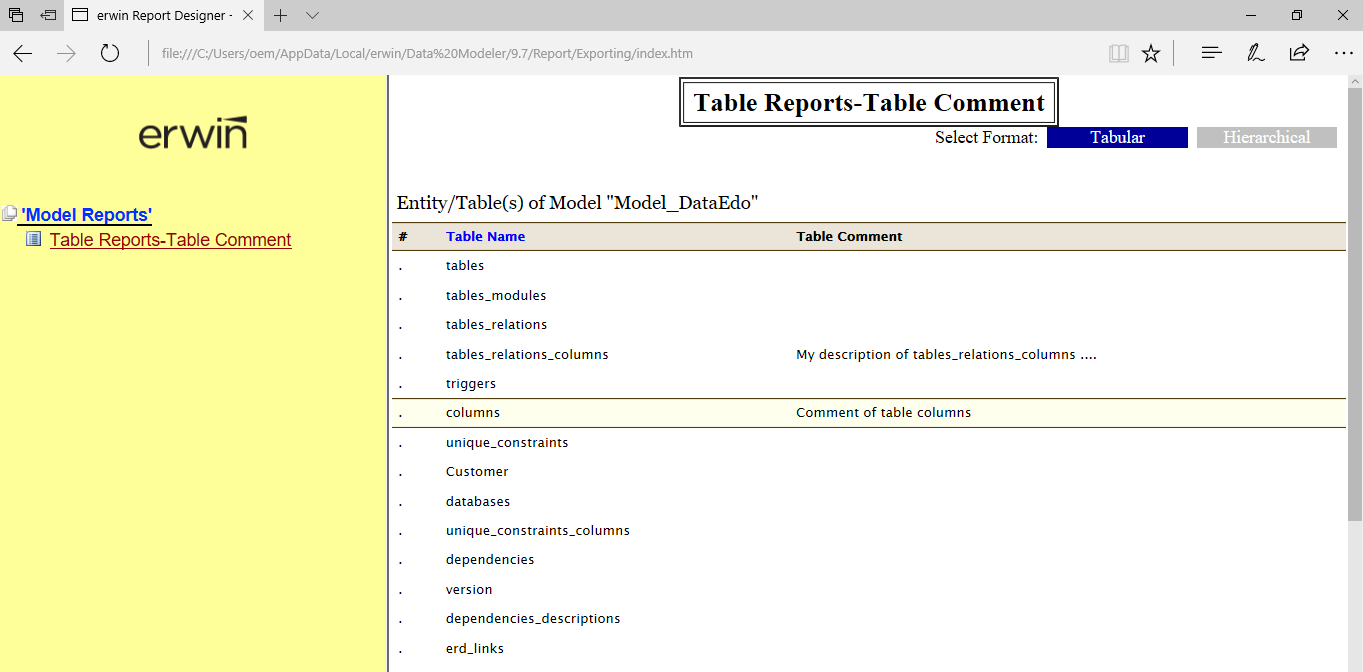Switch to Tabular format
Image resolution: width=1363 pixels, height=672 pixels.
(x=1117, y=138)
